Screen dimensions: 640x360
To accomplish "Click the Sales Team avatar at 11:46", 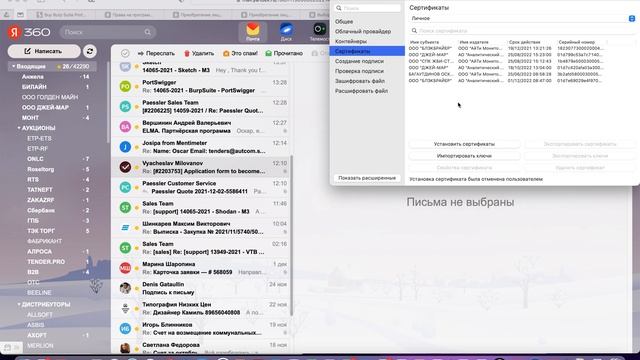I will (125, 207).
